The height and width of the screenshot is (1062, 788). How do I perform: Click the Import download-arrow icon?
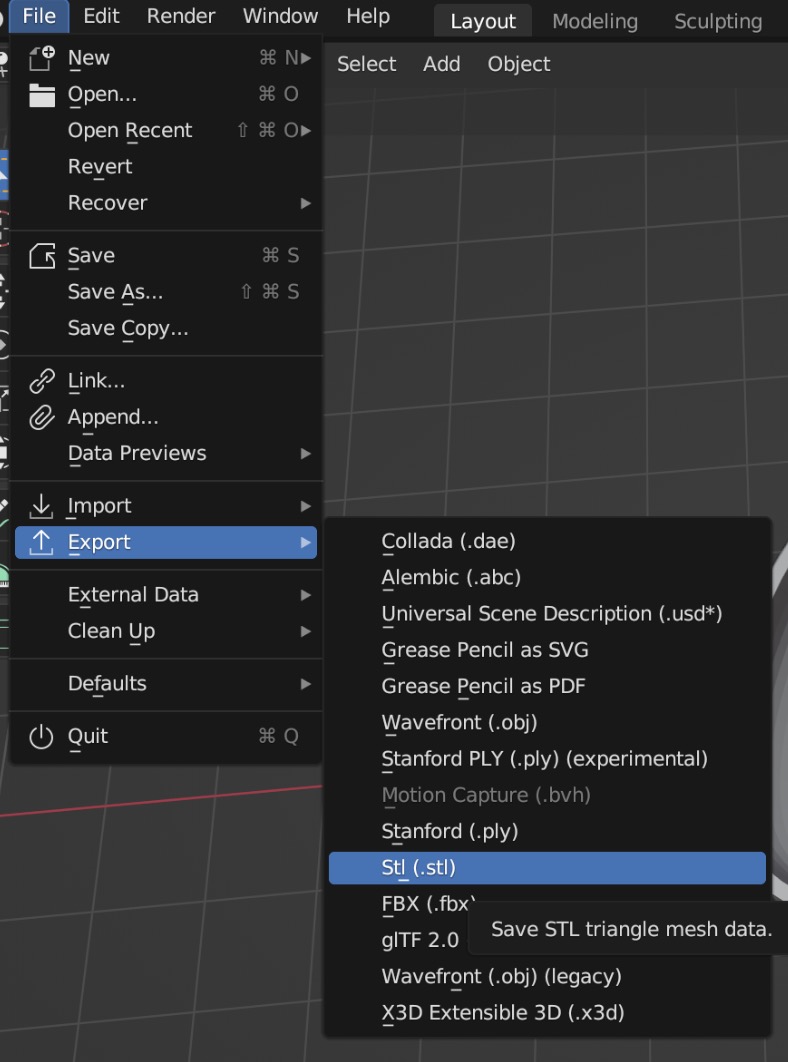[41, 506]
